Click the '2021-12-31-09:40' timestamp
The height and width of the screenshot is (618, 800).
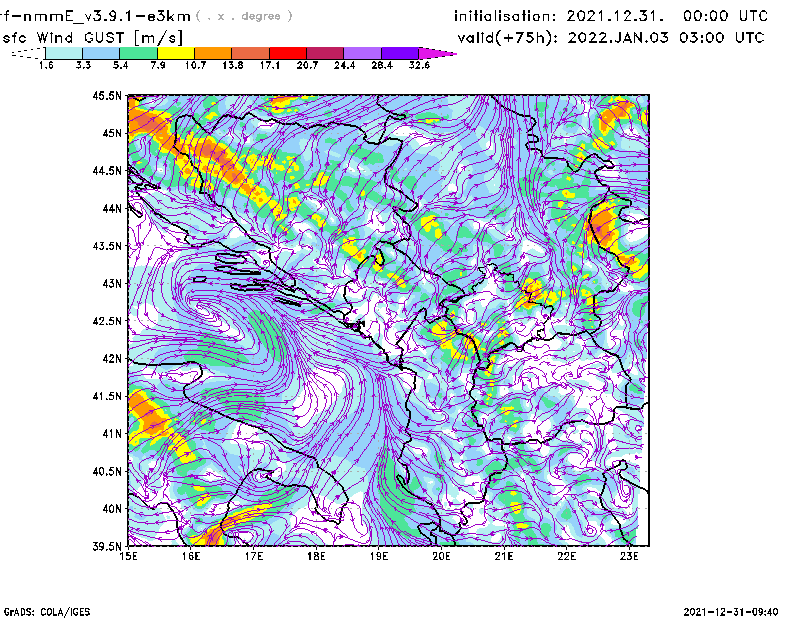(x=731, y=611)
